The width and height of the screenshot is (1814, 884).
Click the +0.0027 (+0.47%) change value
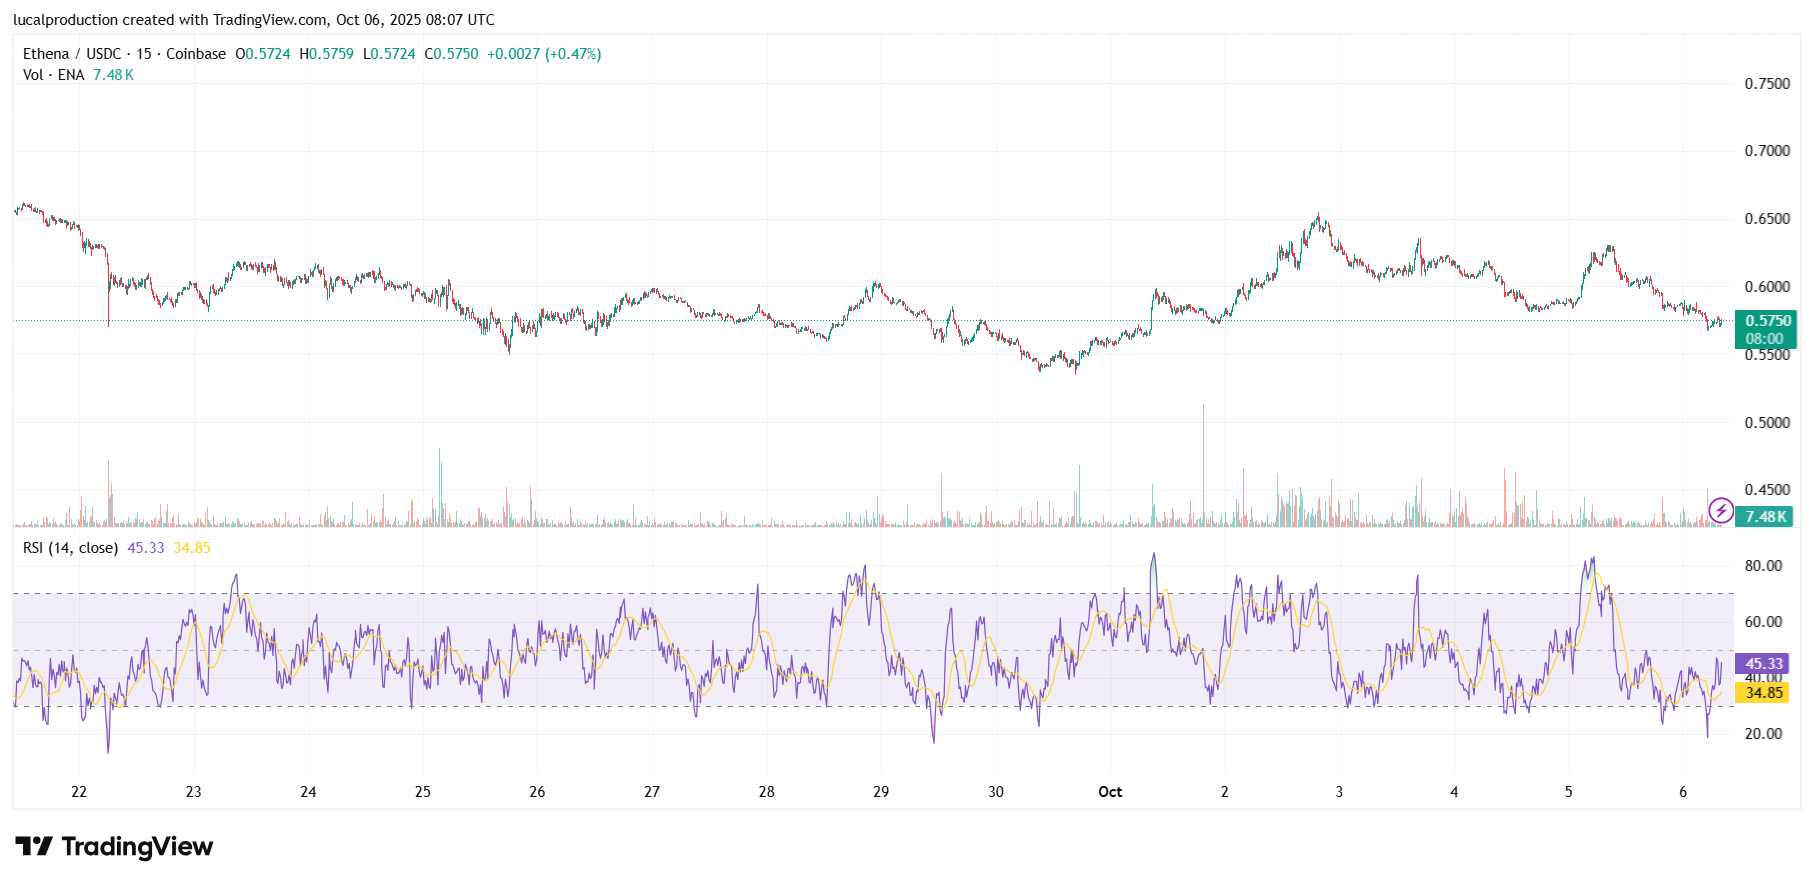coord(544,54)
